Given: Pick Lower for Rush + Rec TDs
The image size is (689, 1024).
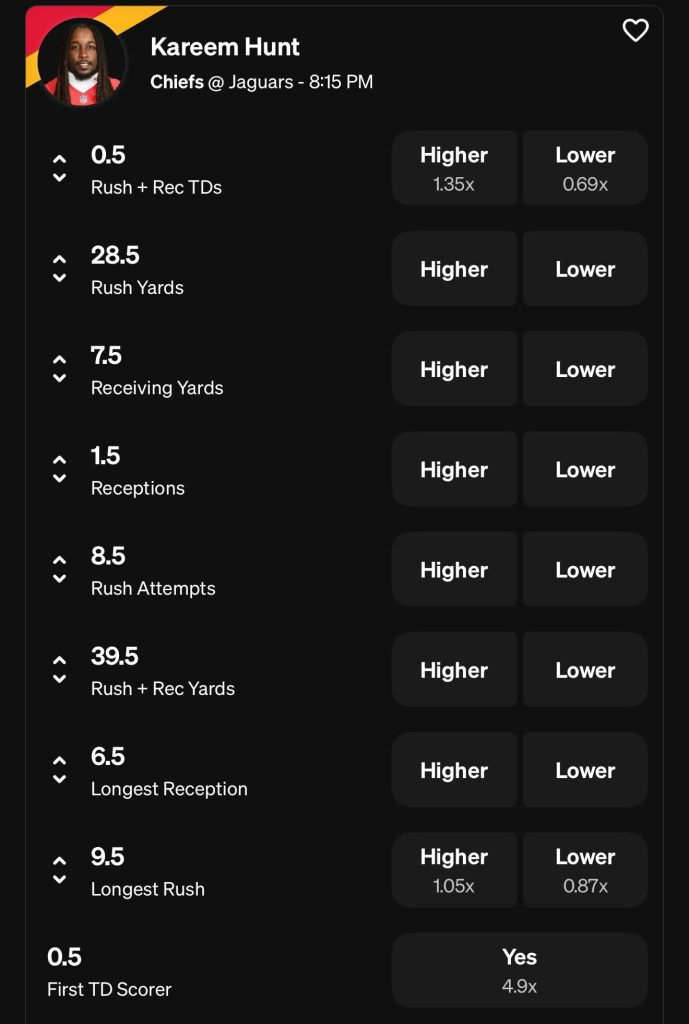Looking at the screenshot, I should tap(585, 168).
